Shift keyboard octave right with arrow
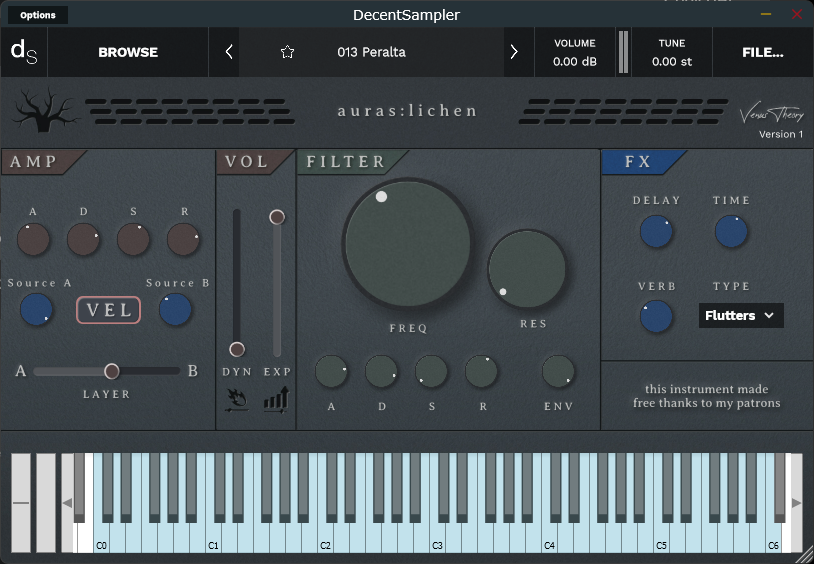Screen dimensions: 814x564 (x=796, y=503)
